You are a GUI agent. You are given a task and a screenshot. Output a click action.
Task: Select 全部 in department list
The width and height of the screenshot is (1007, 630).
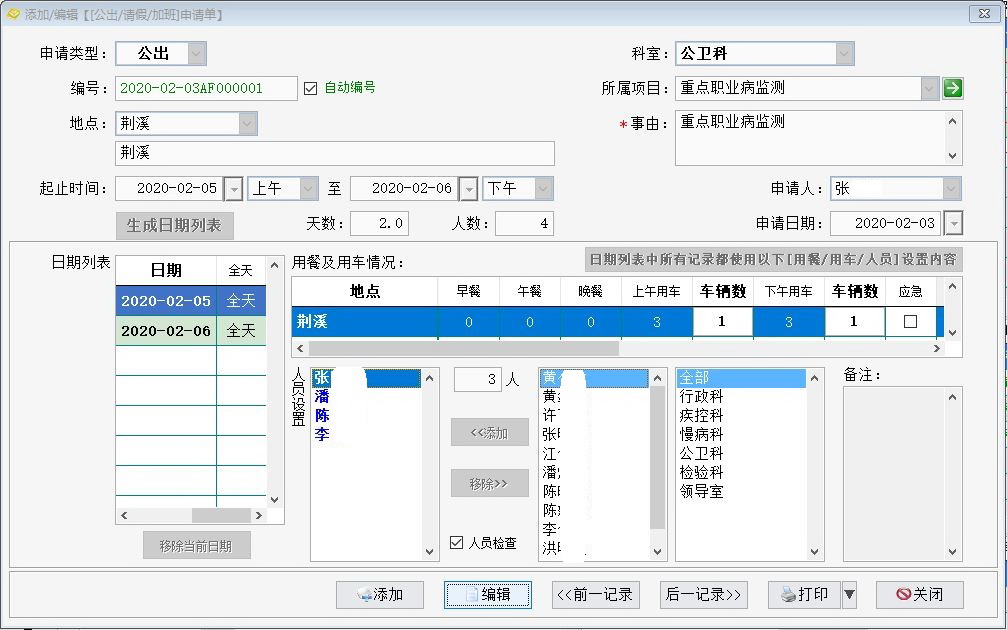point(741,378)
